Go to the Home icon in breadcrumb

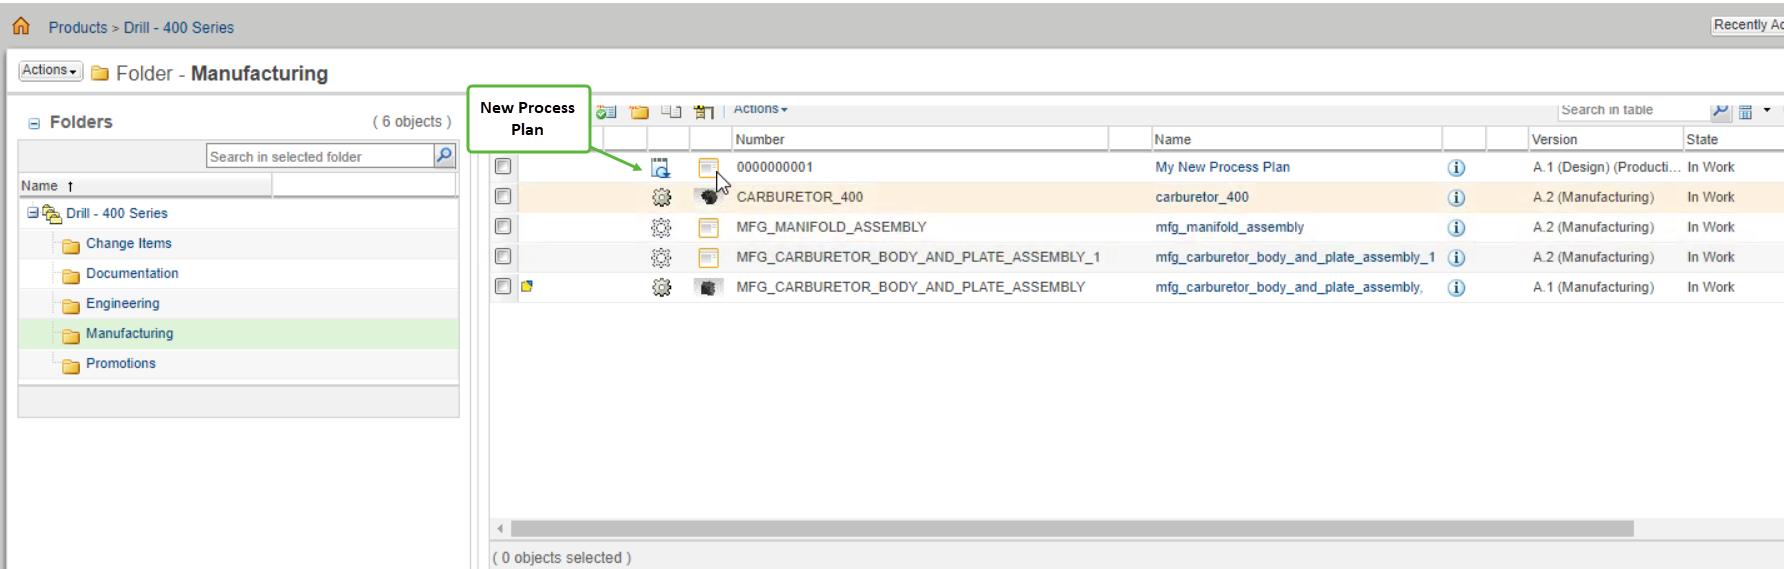coord(21,26)
